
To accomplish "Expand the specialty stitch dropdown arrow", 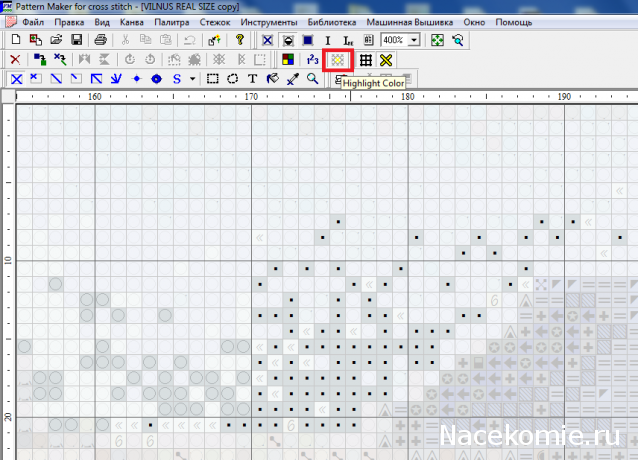I will 192,78.
